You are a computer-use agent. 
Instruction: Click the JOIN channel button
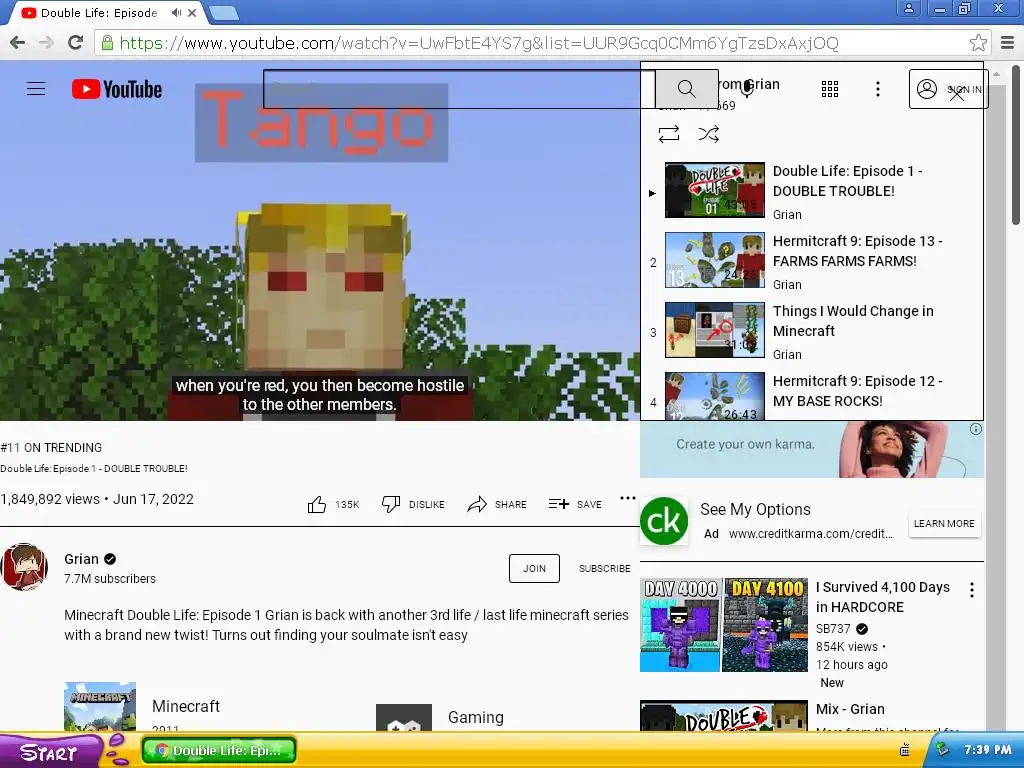534,568
